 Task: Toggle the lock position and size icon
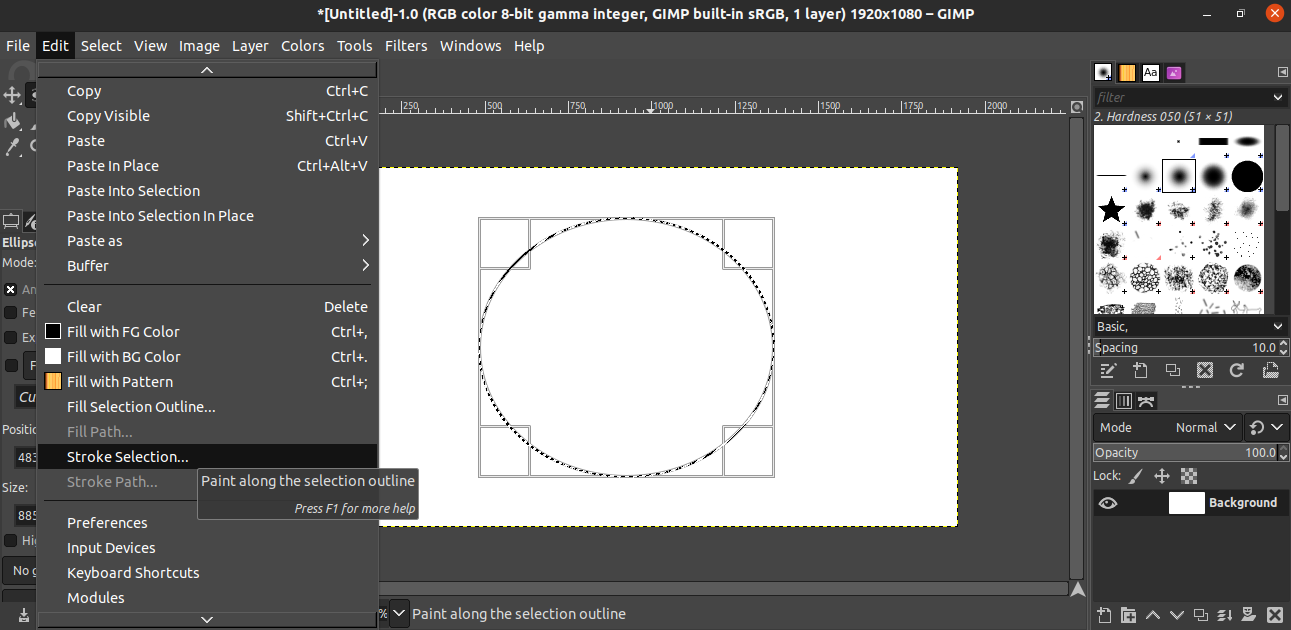pos(1162,476)
